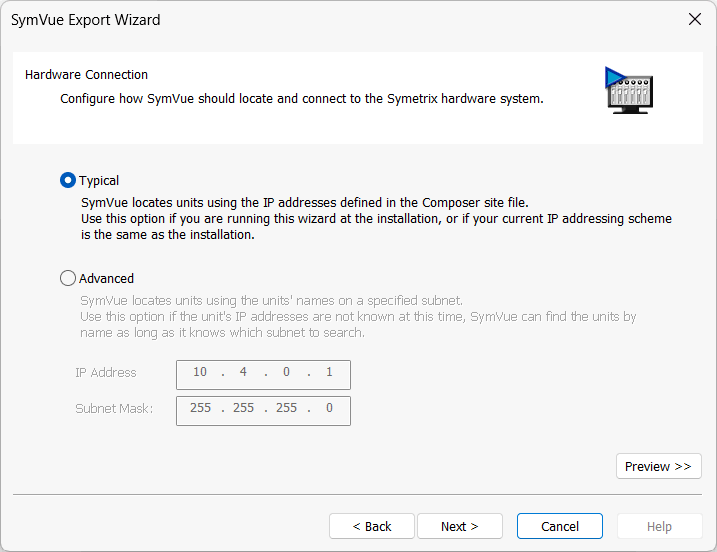
Task: Click the IP Address last octet 1
Action: pyautogui.click(x=329, y=372)
